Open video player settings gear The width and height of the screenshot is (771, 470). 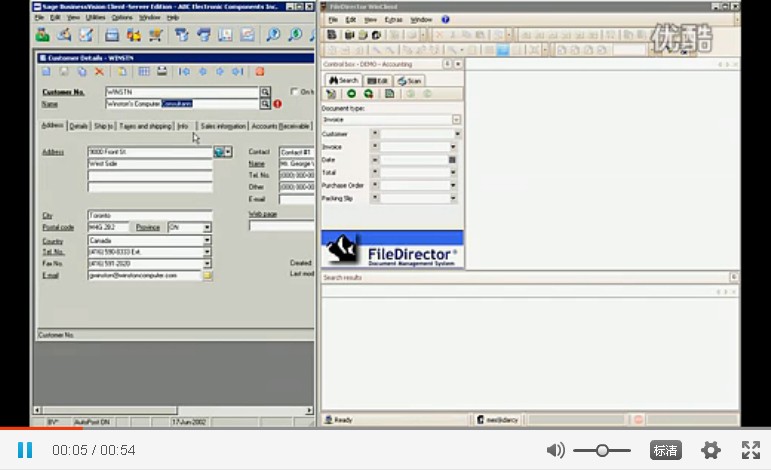point(711,450)
